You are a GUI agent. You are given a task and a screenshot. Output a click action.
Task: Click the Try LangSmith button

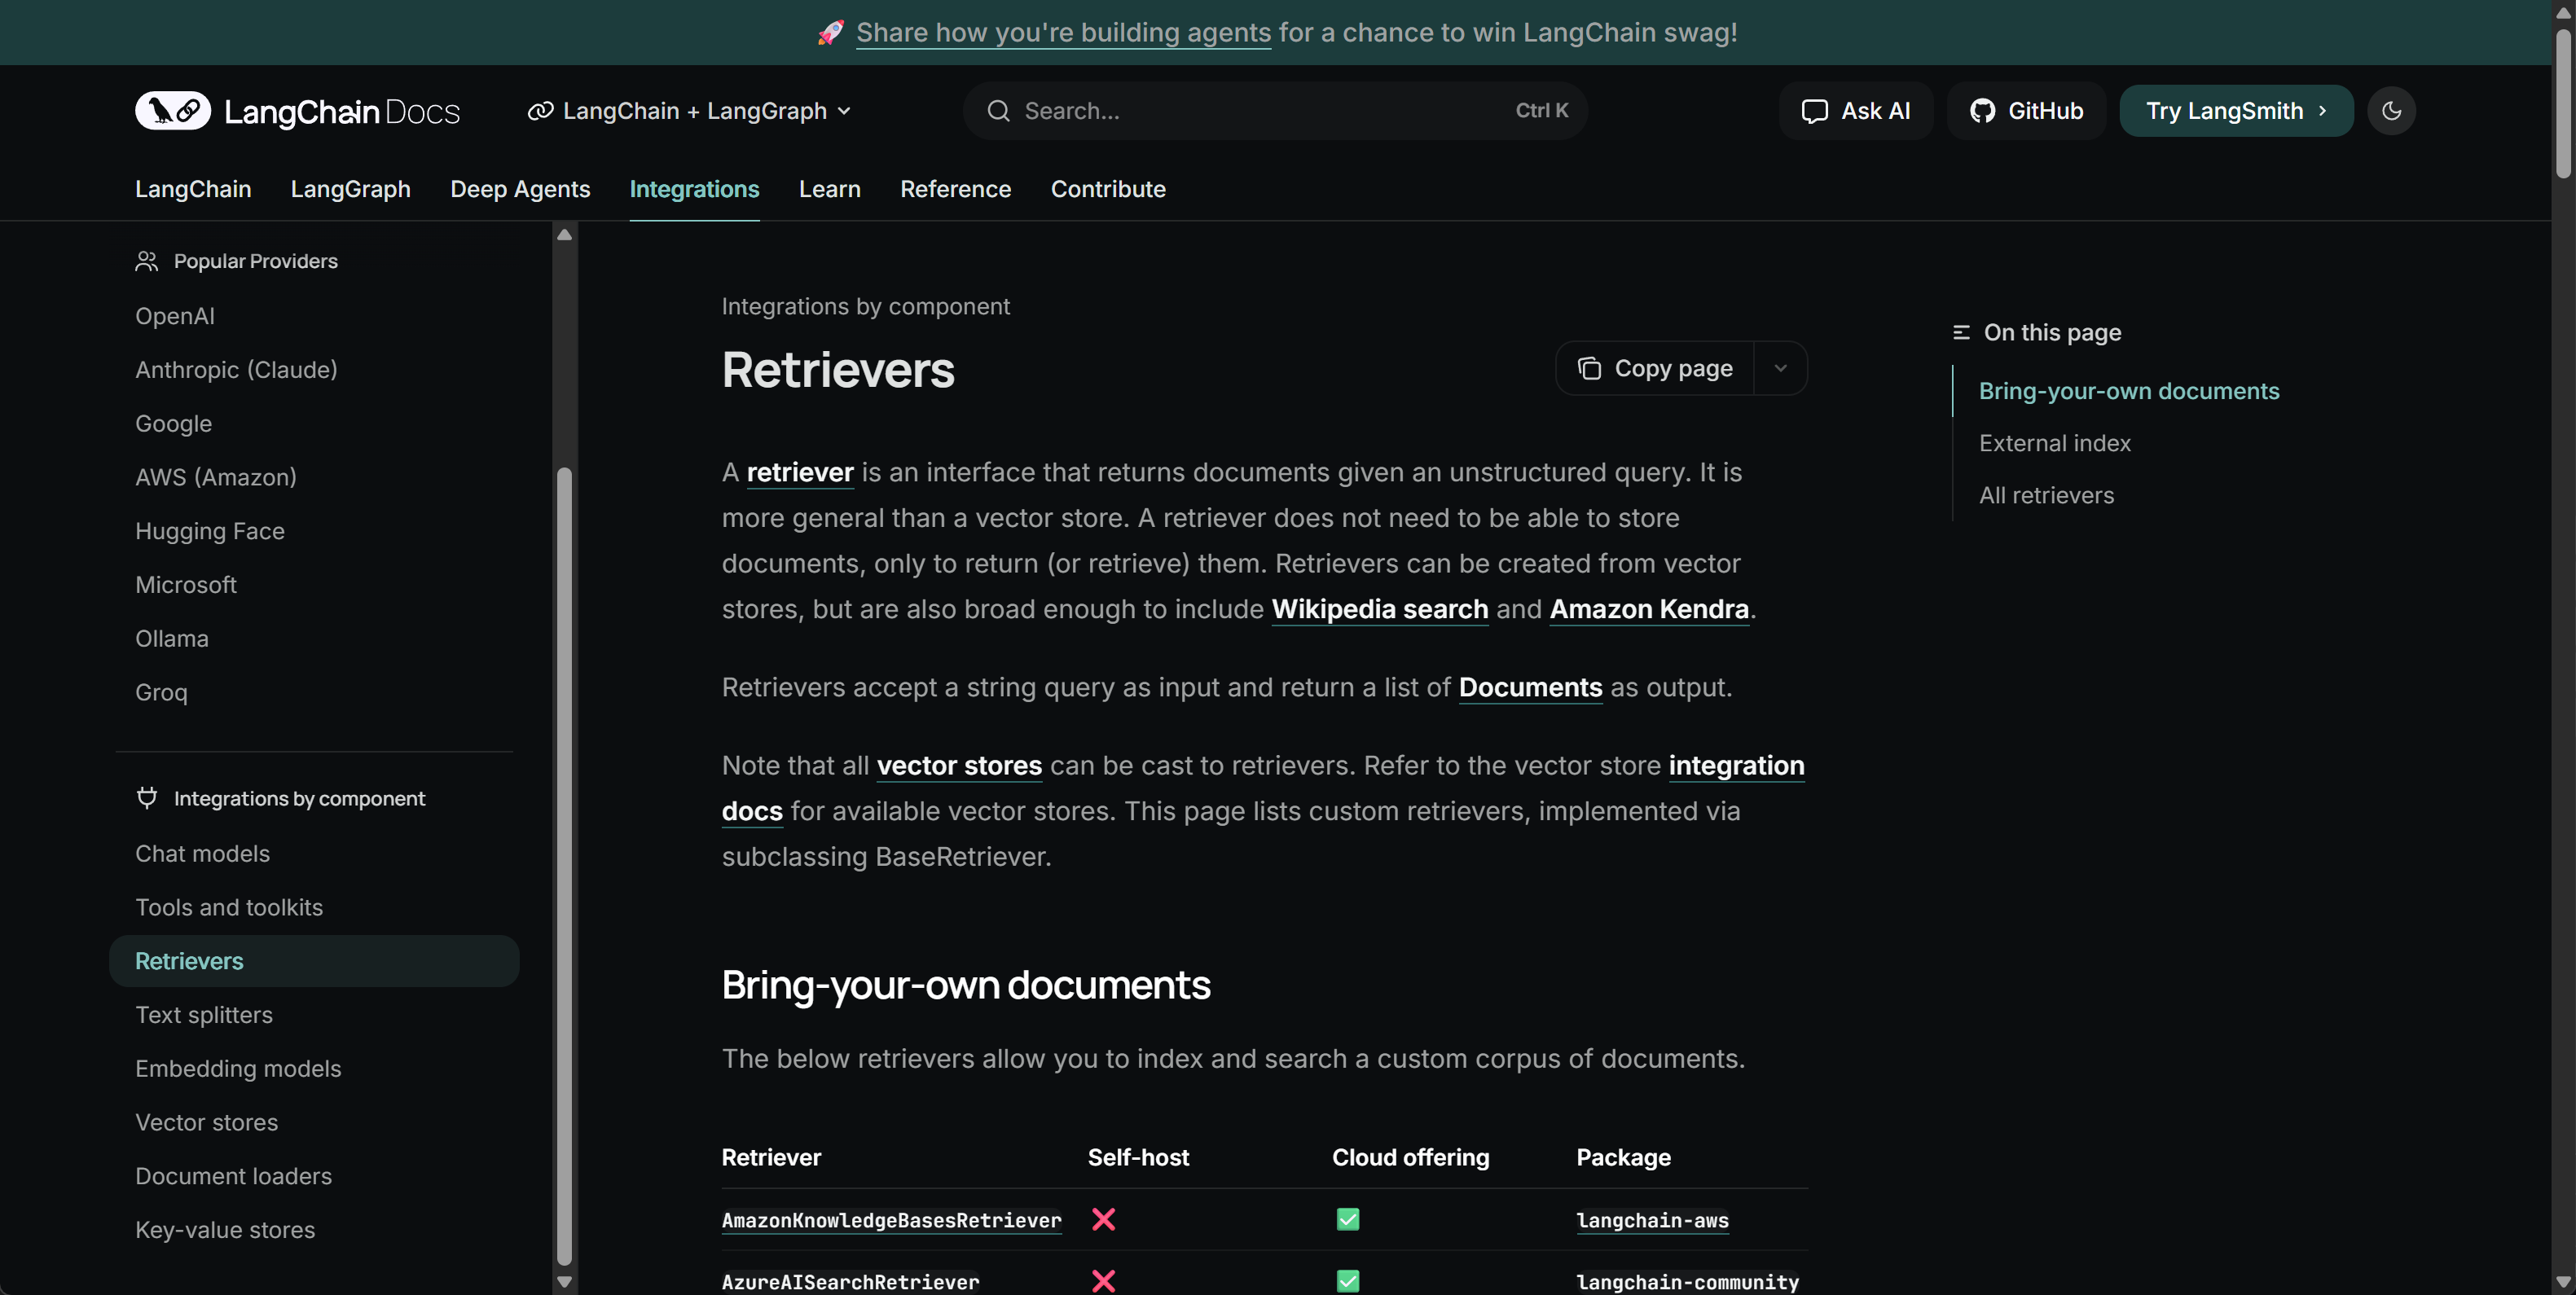[x=2236, y=111]
